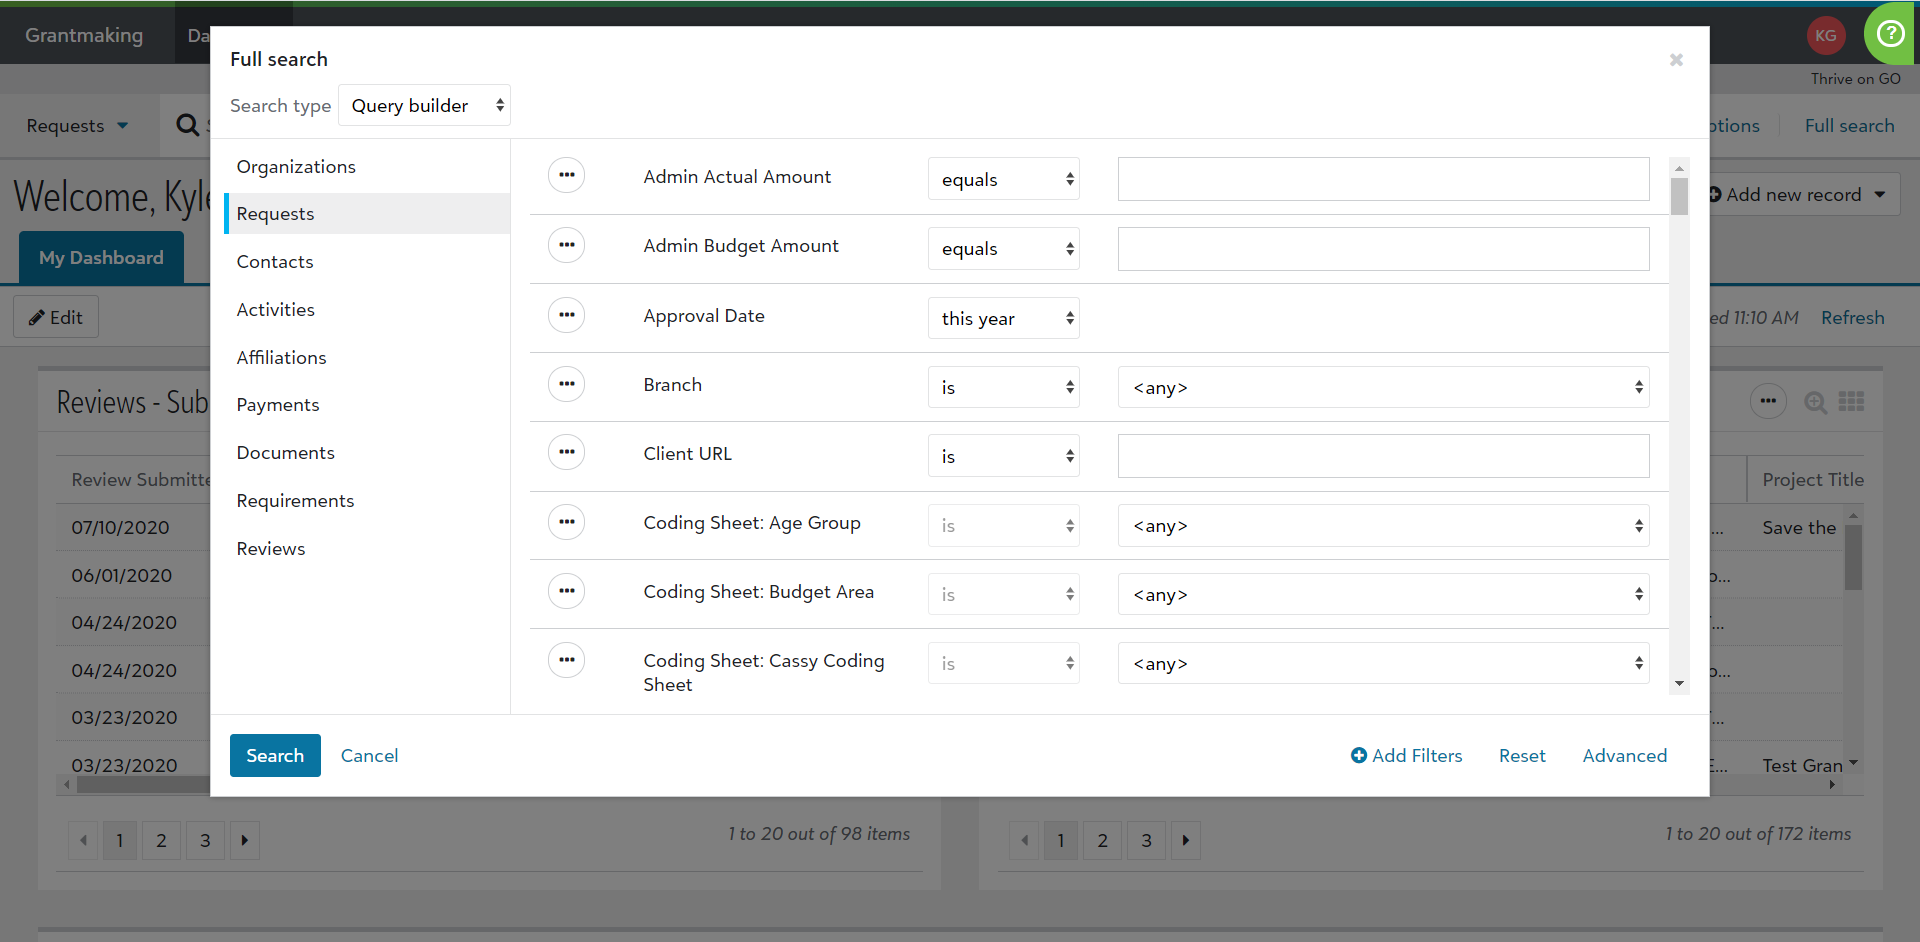Open Grantmaking app title
The width and height of the screenshot is (1920, 942).
tap(84, 35)
